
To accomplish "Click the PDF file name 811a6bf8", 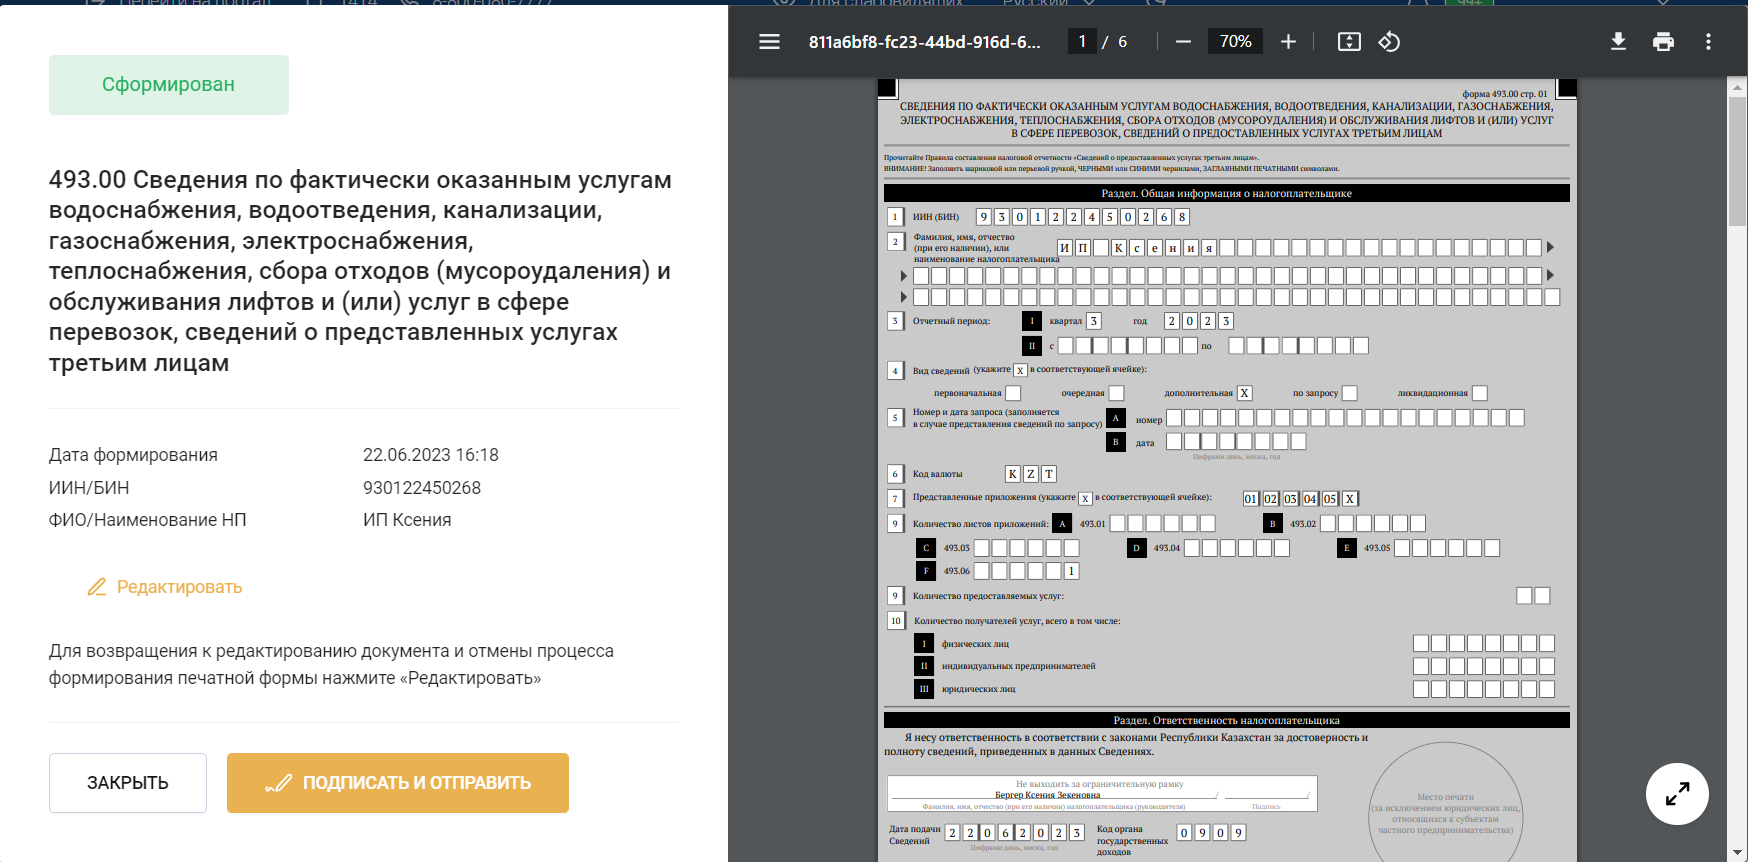I will point(924,42).
